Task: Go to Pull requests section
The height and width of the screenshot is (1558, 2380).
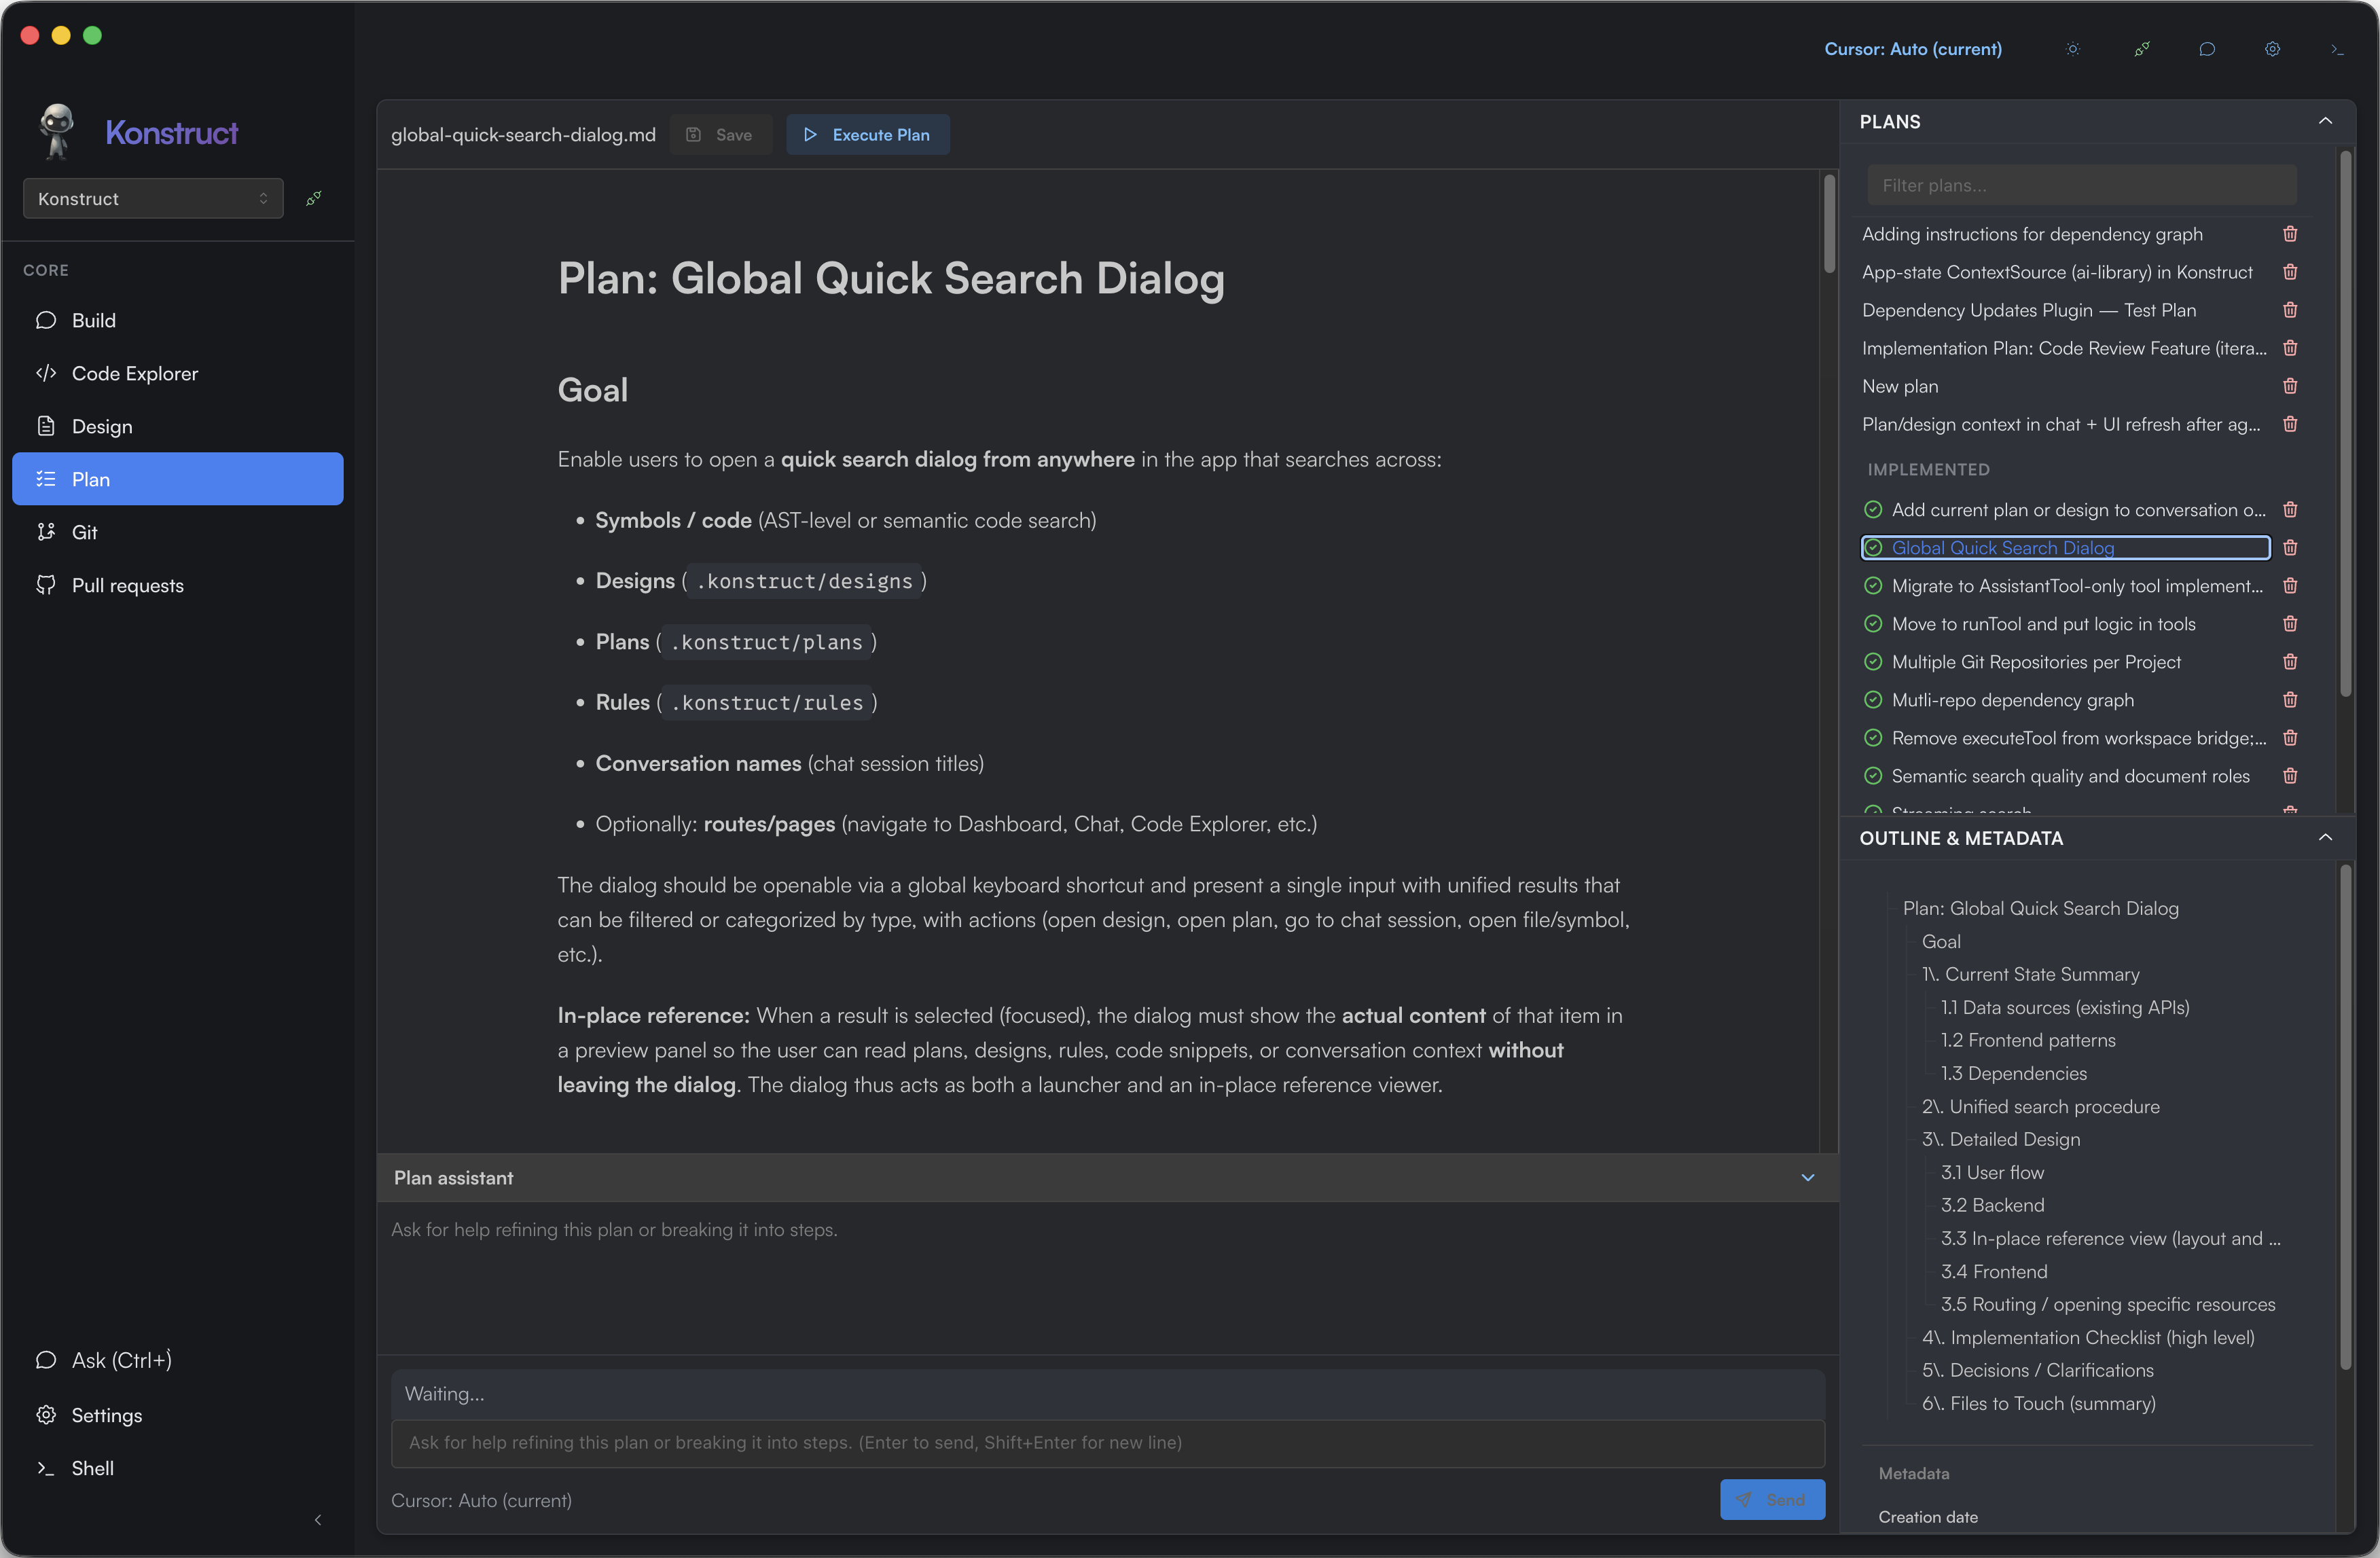Action: [x=127, y=585]
